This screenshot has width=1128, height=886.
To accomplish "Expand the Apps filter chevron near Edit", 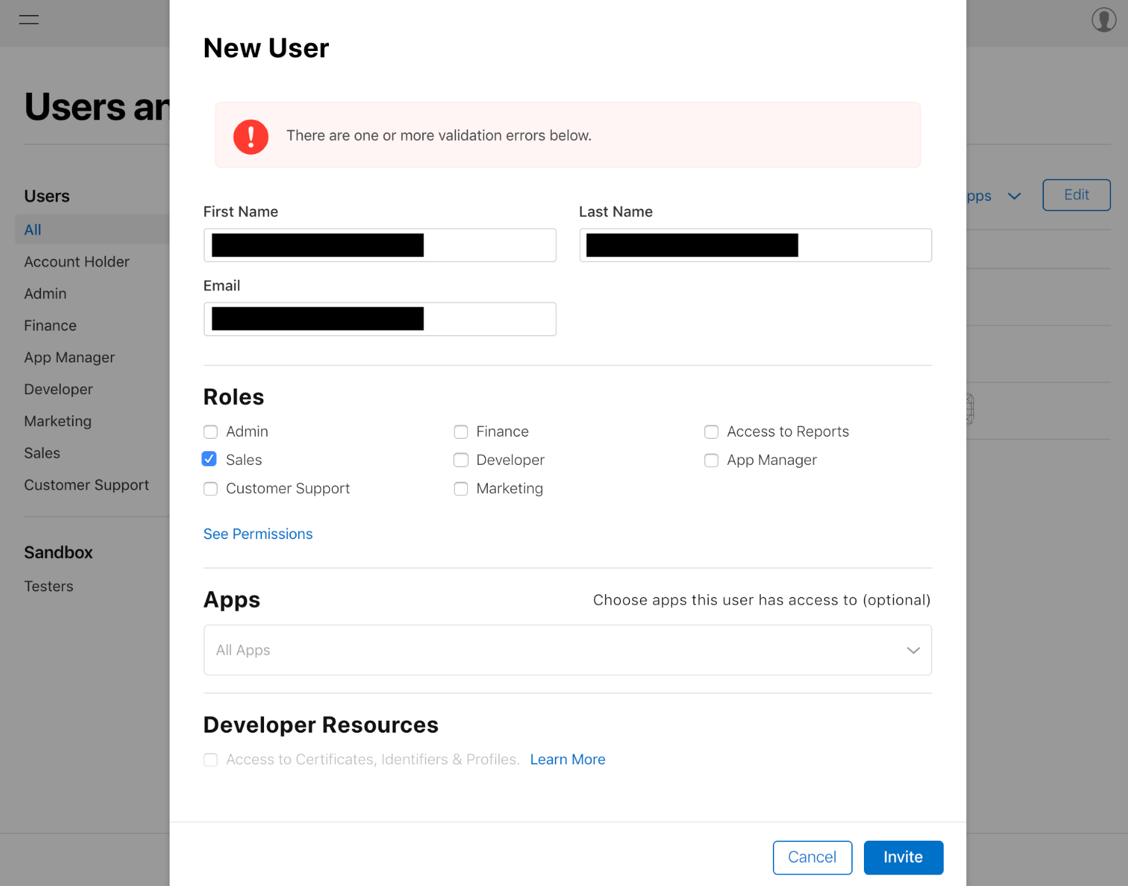I will (1014, 195).
